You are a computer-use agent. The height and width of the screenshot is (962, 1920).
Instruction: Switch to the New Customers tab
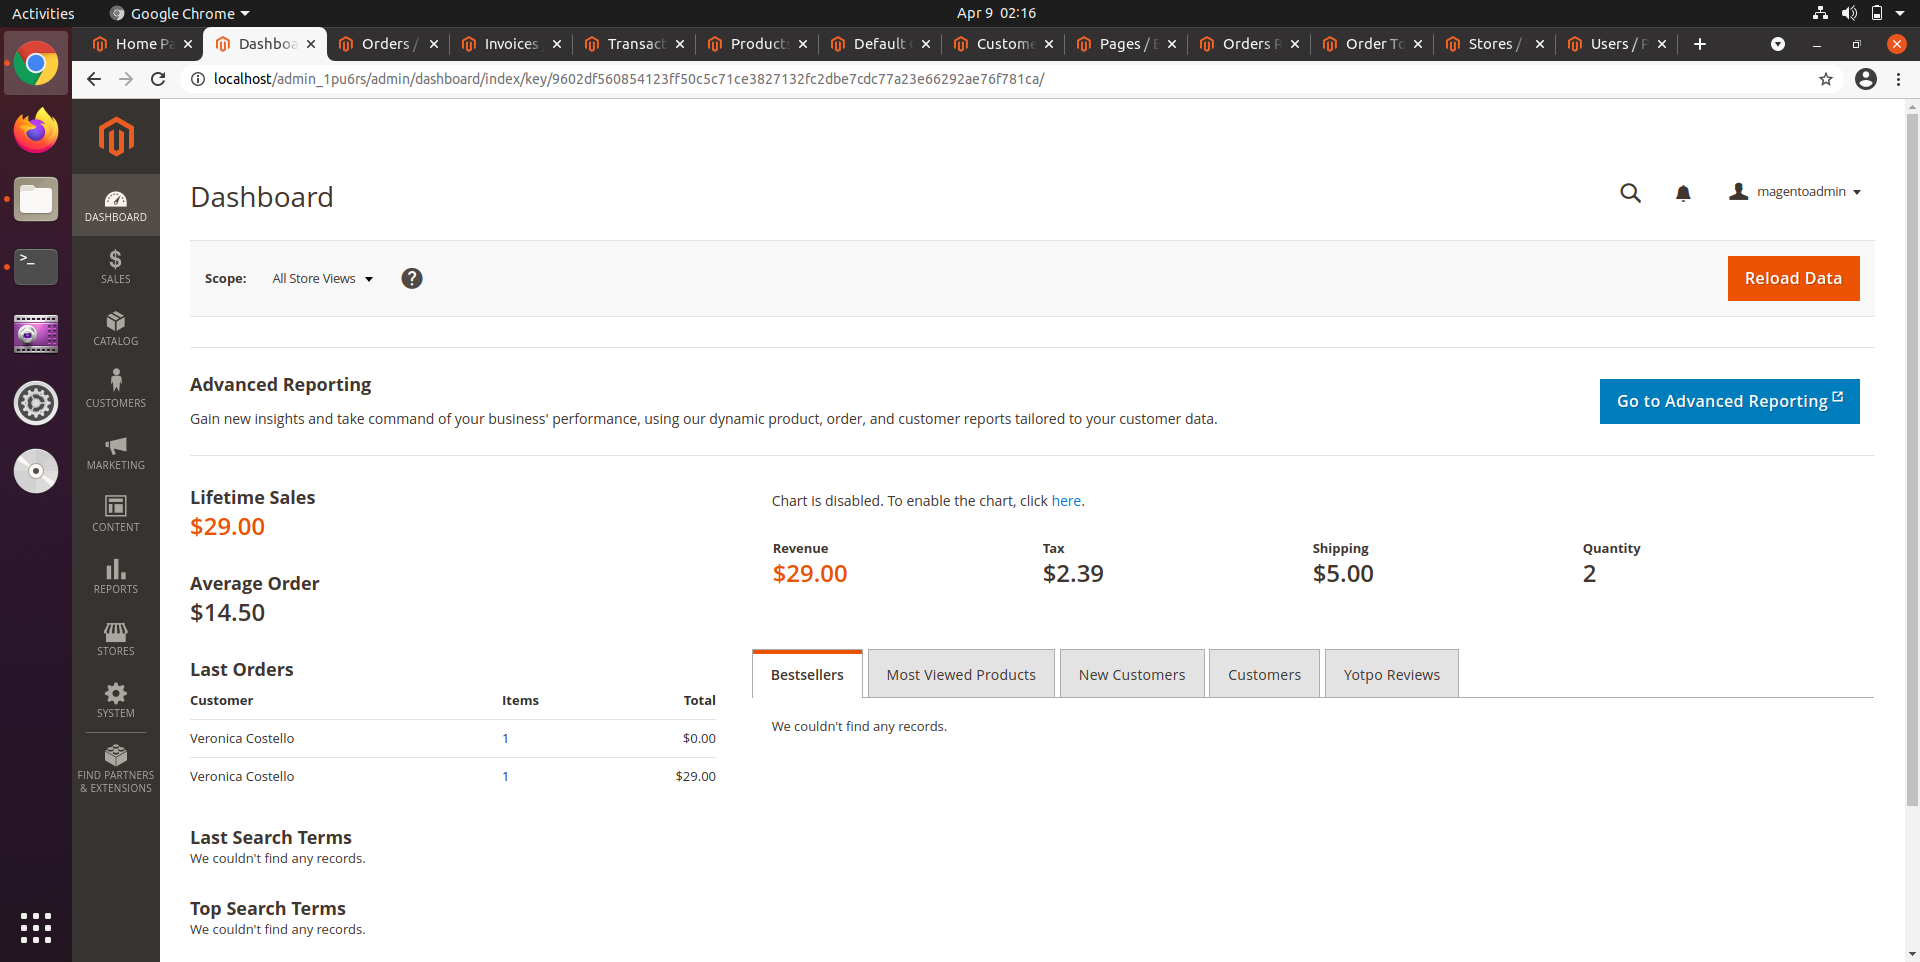click(1132, 674)
